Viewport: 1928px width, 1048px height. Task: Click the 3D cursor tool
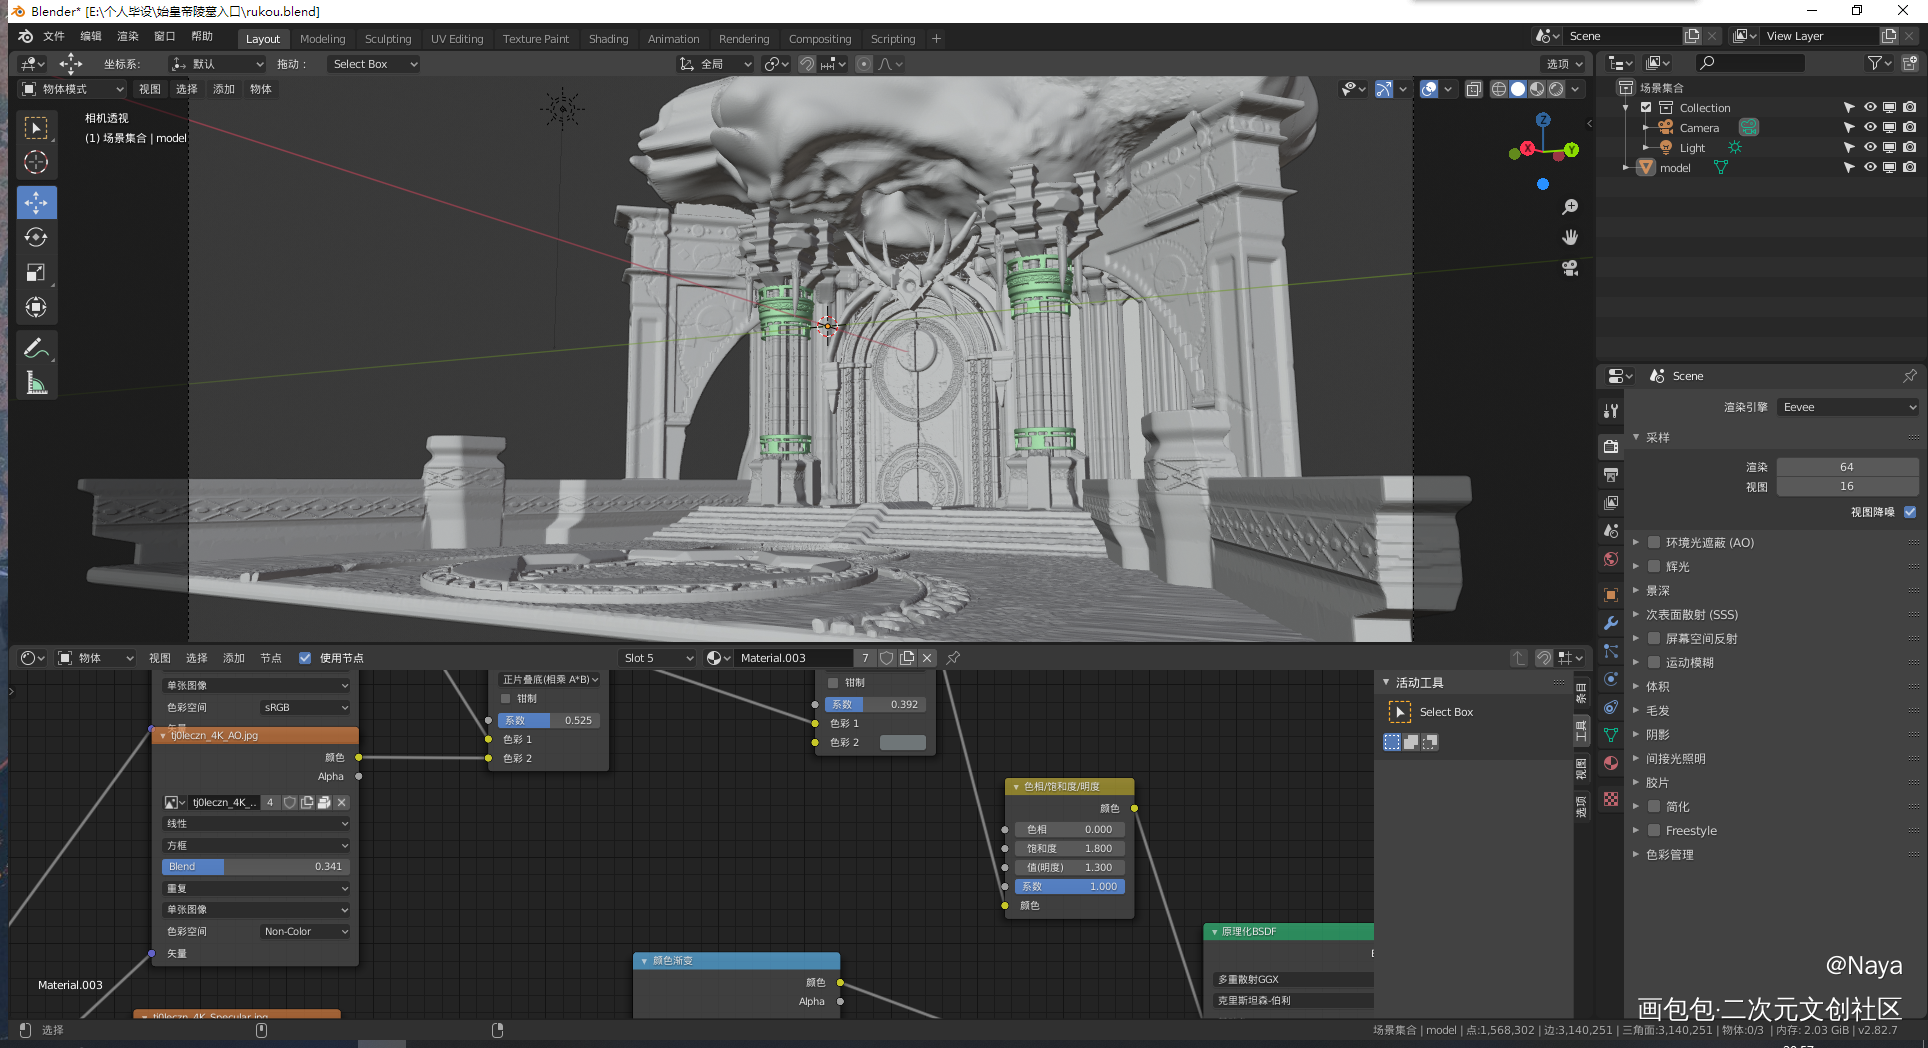point(36,162)
